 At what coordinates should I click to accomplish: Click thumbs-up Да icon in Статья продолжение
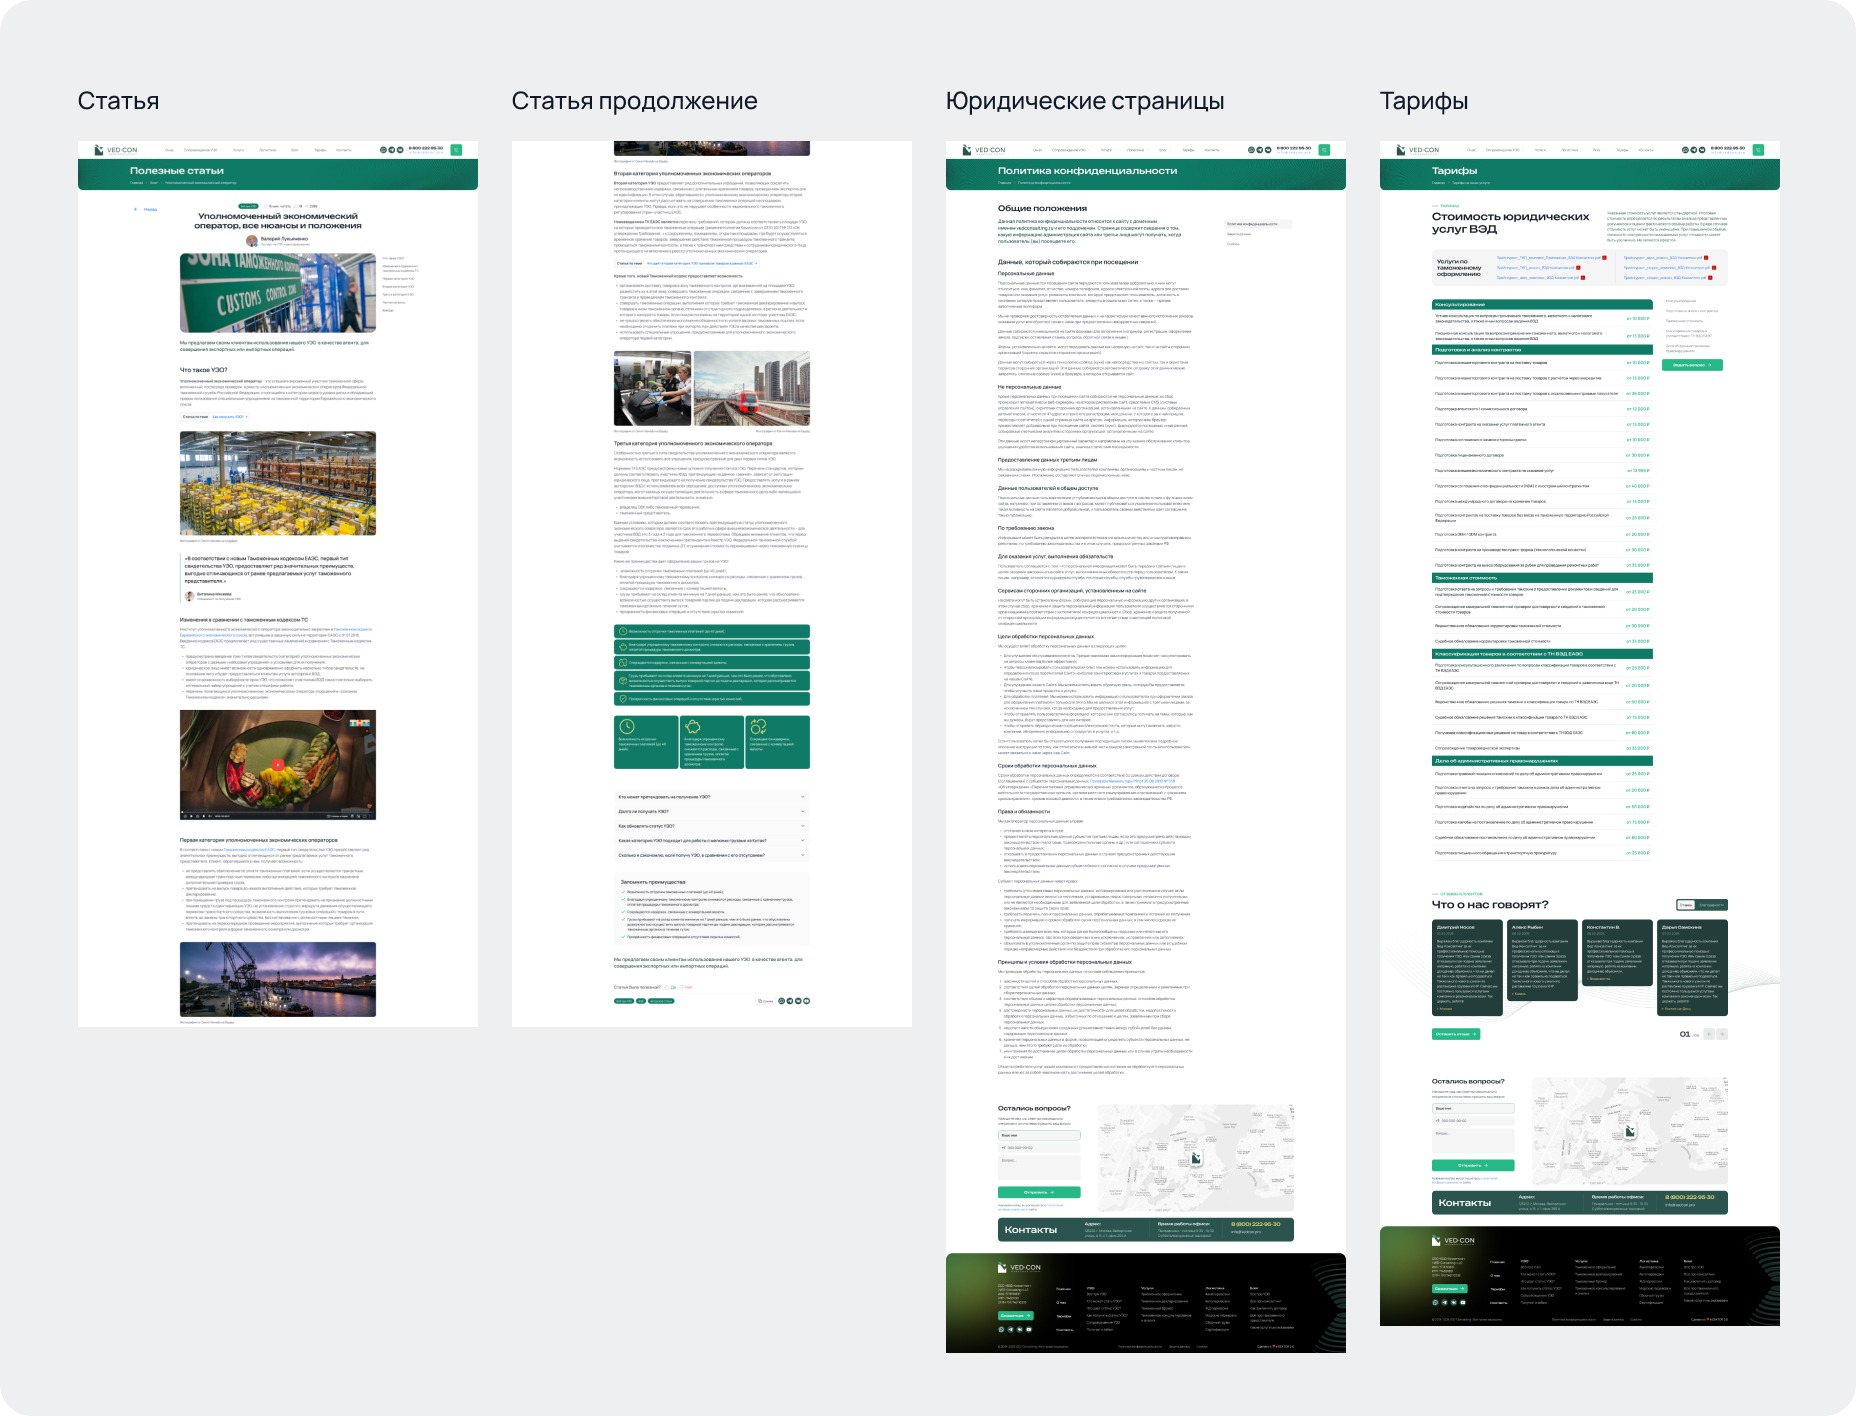(667, 987)
